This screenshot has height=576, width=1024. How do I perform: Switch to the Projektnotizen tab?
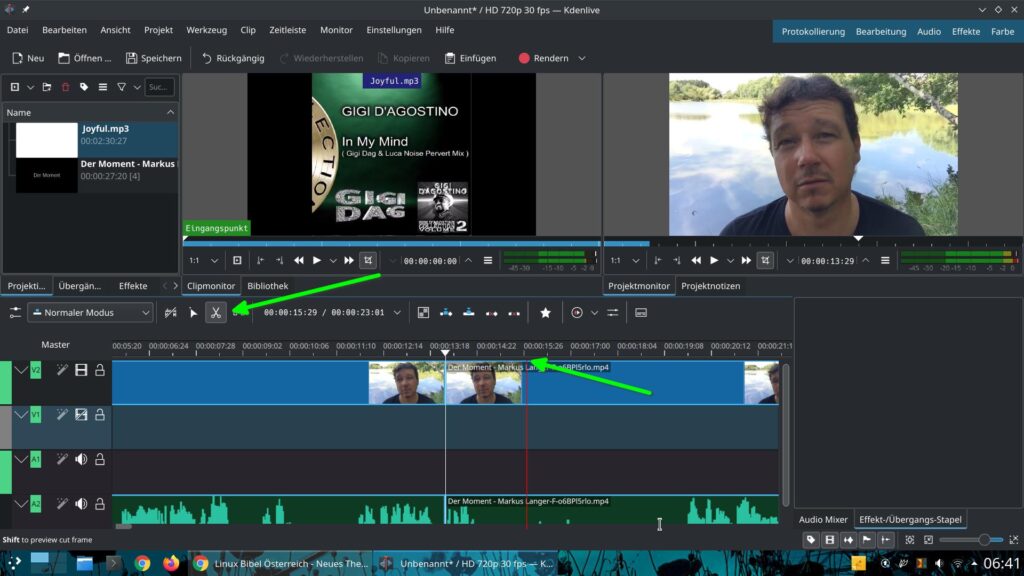[x=711, y=286]
